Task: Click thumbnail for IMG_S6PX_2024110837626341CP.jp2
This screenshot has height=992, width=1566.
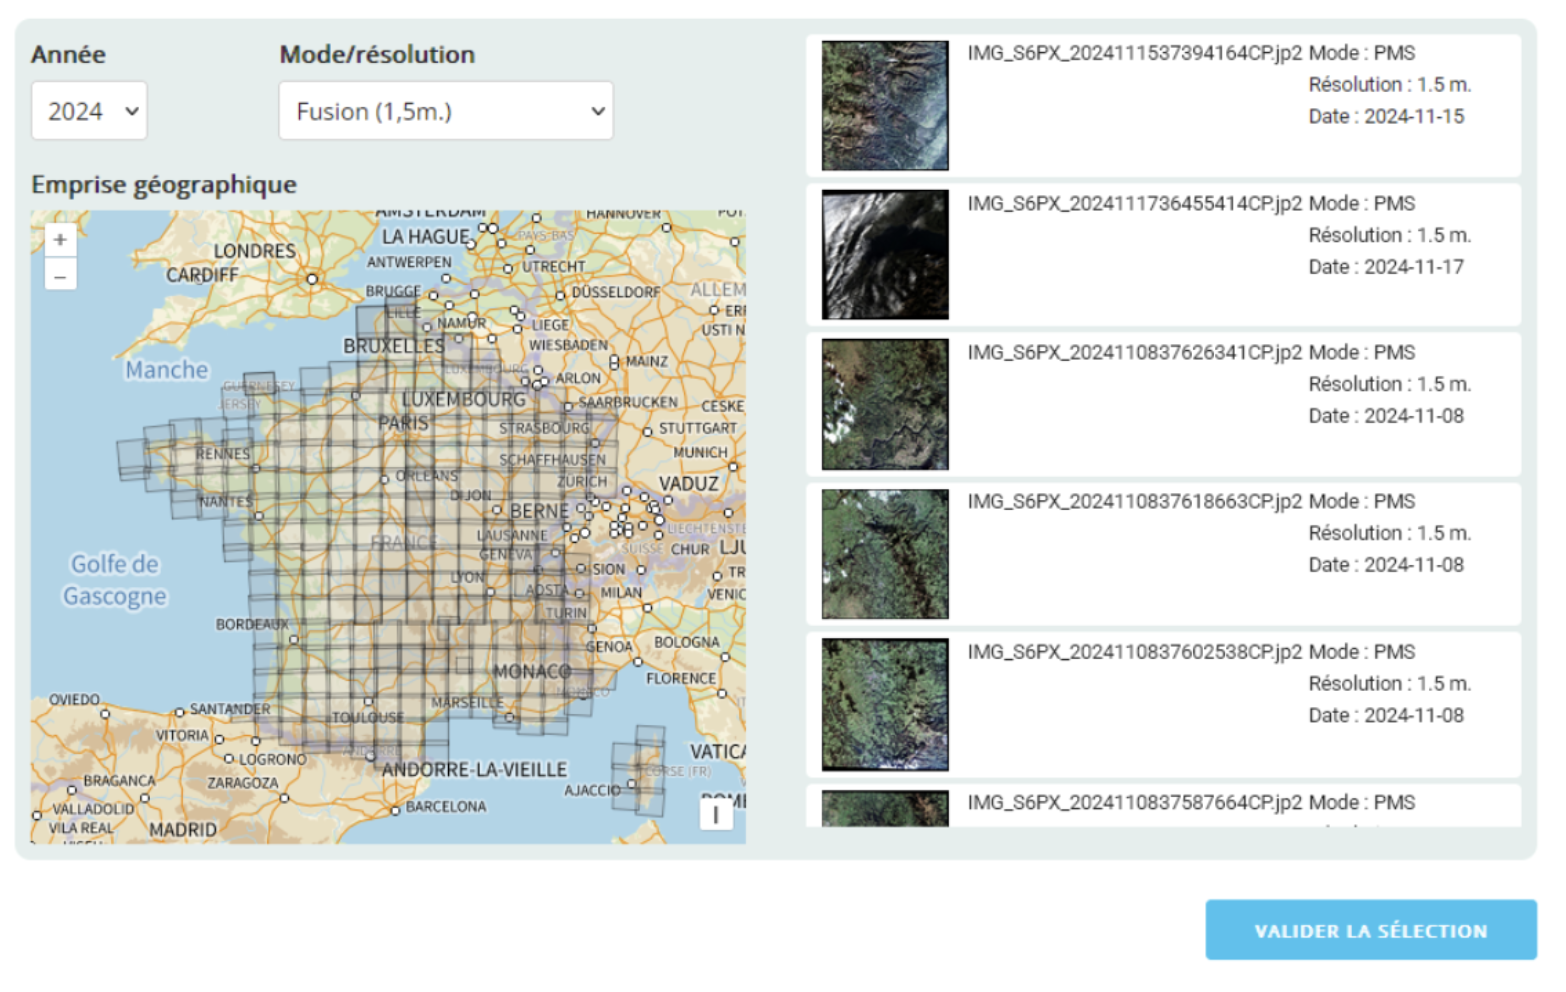Action: click(x=884, y=404)
